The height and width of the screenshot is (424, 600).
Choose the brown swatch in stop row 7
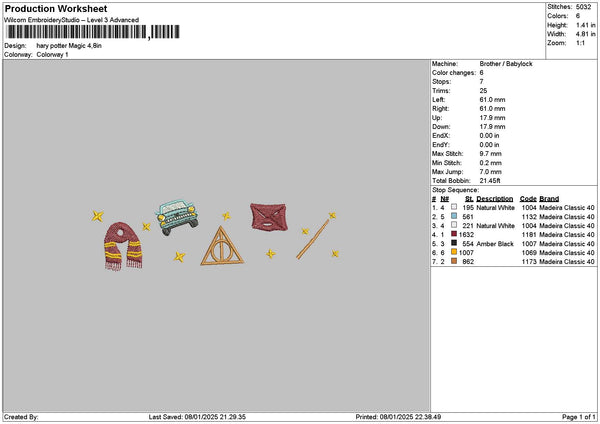[x=454, y=261]
